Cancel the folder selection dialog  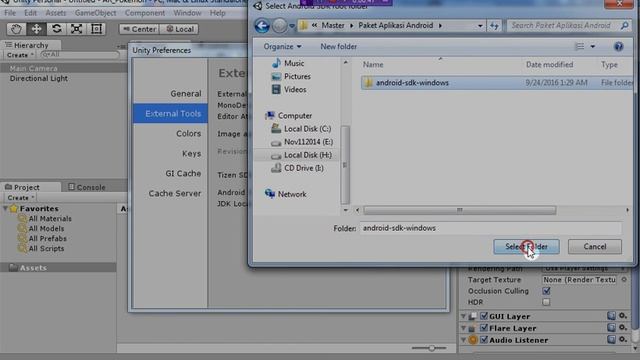pyautogui.click(x=595, y=247)
